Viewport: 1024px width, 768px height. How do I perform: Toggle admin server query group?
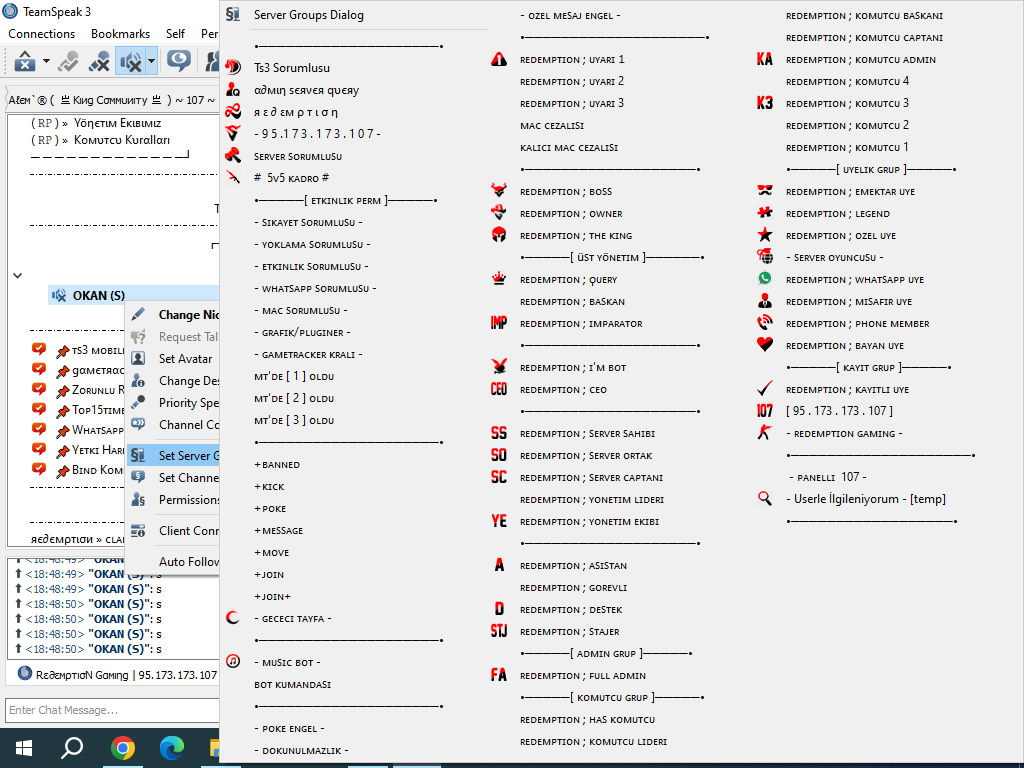(x=306, y=90)
